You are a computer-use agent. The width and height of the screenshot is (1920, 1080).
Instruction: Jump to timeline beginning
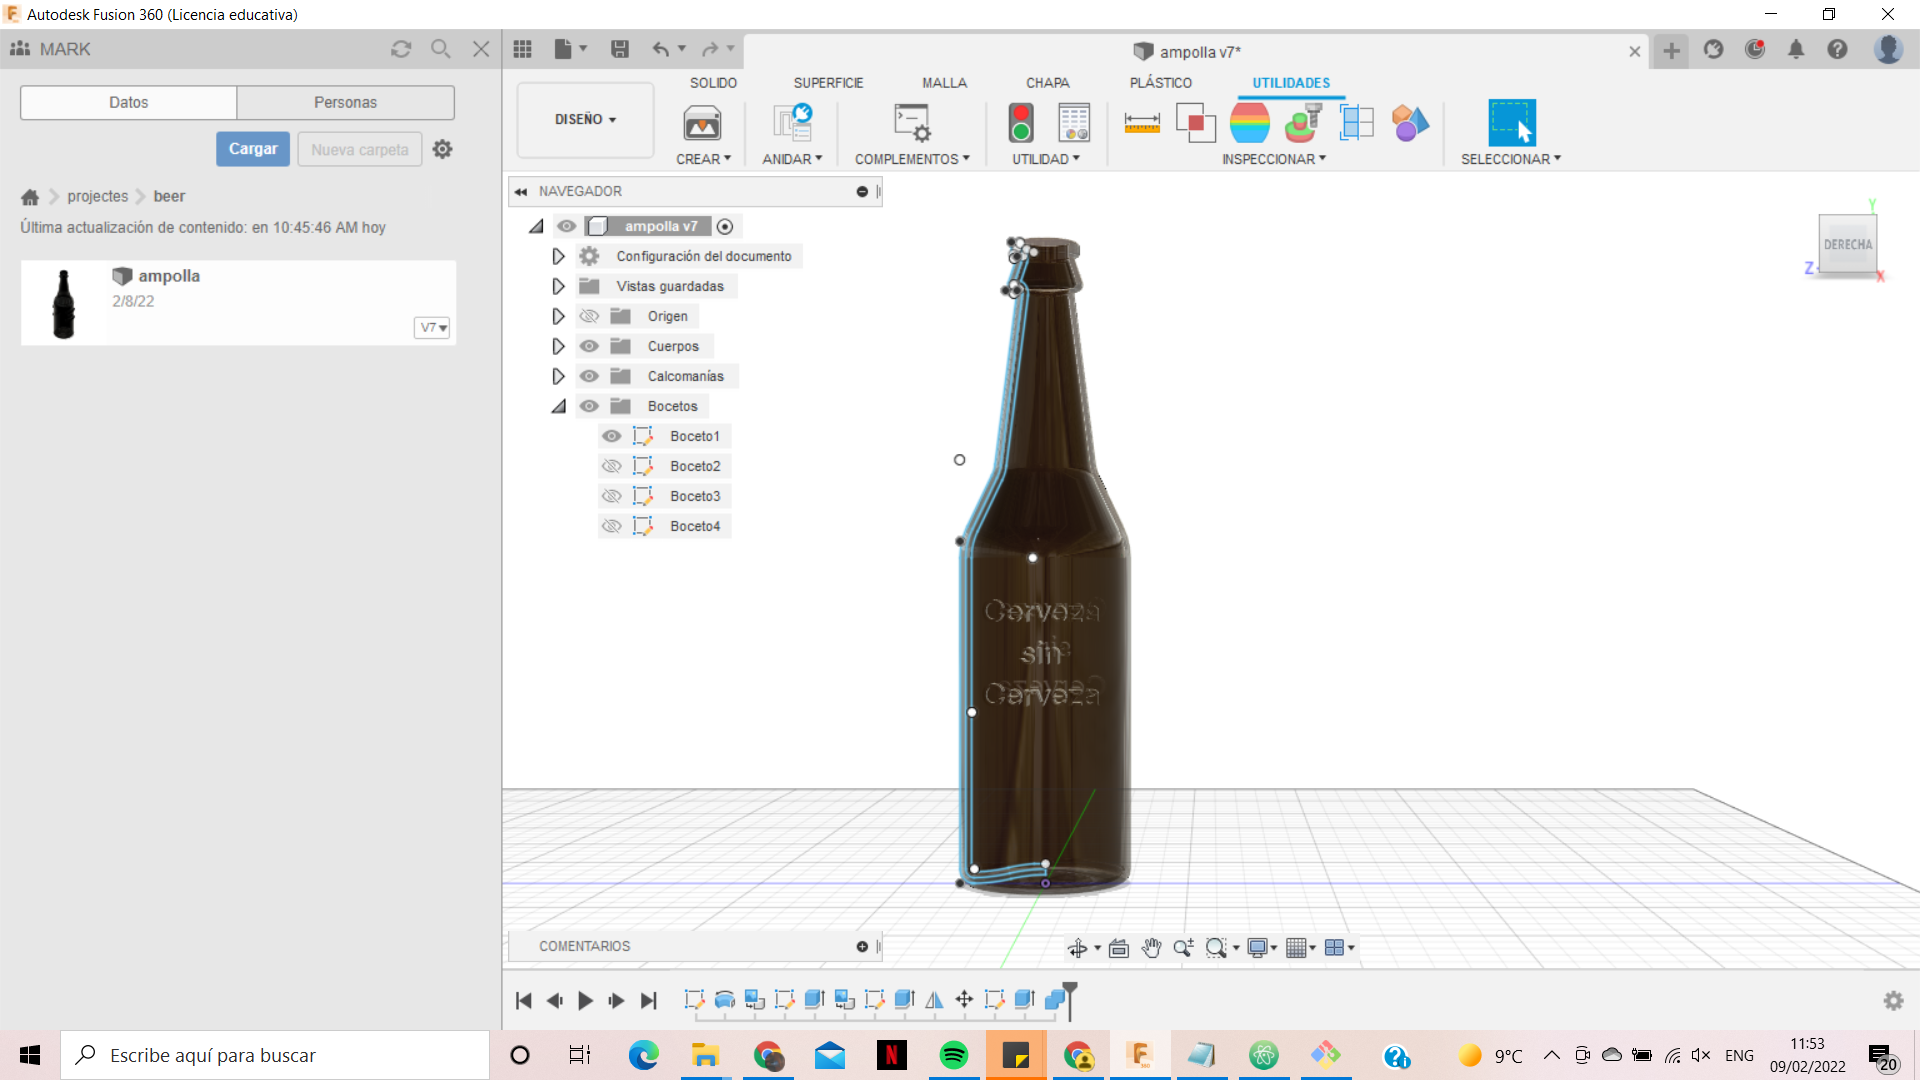pyautogui.click(x=524, y=1000)
